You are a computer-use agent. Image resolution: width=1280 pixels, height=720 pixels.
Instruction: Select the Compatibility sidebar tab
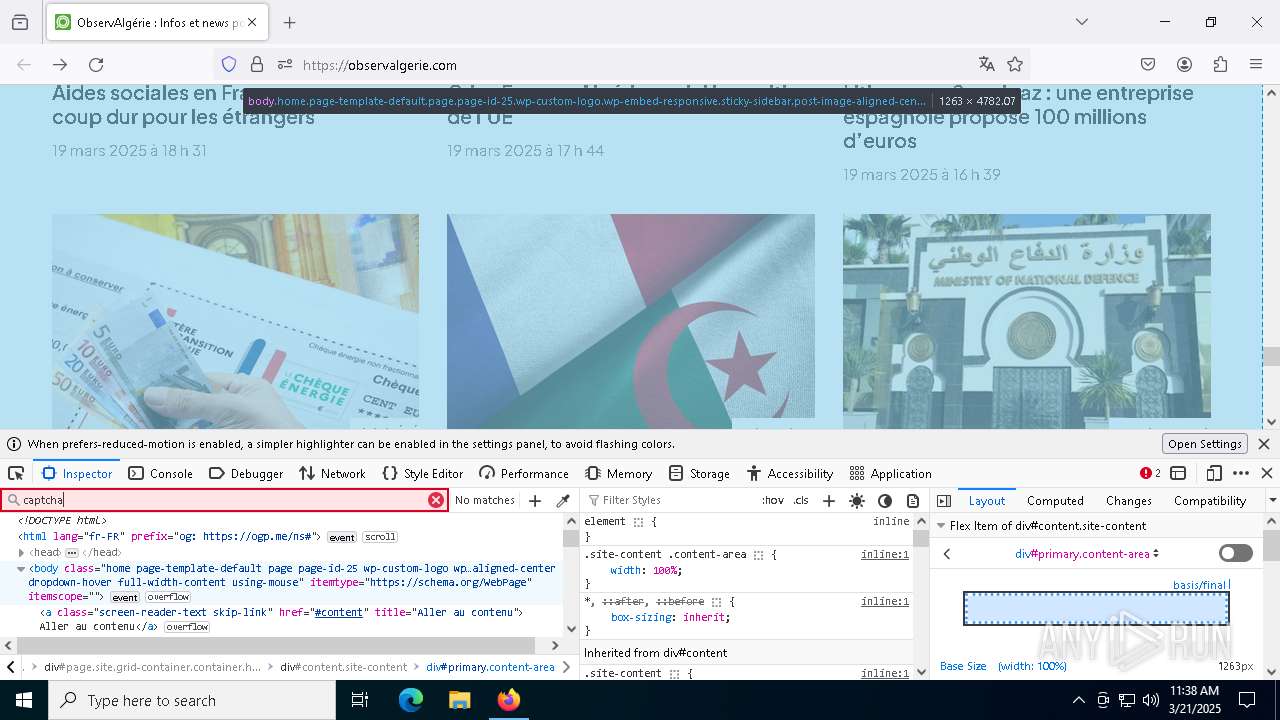(1210, 500)
